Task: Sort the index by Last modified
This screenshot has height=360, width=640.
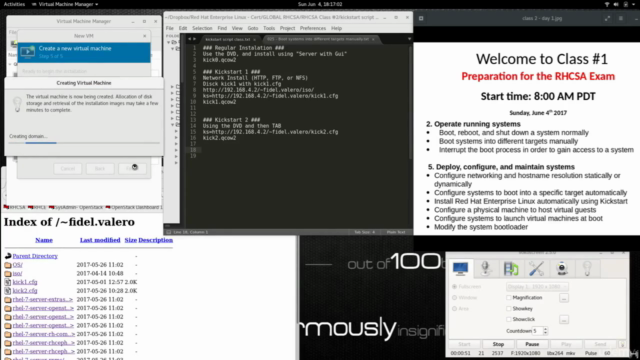Action: click(x=100, y=240)
